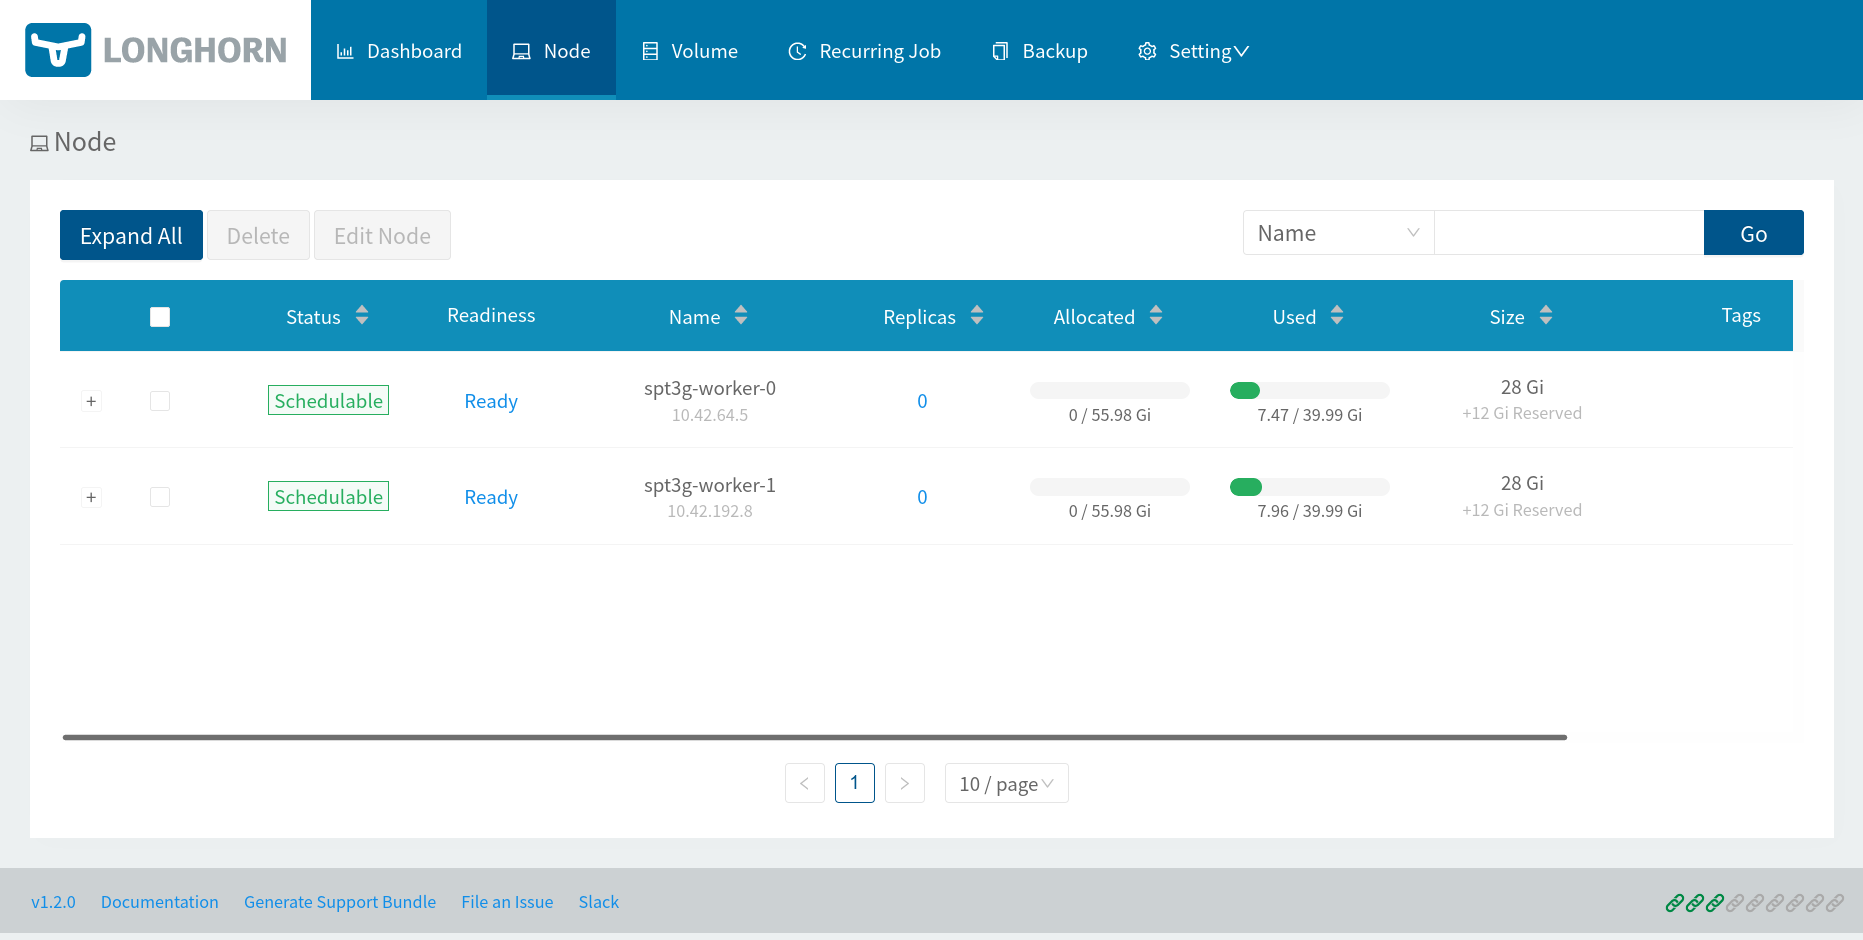Click replicas count 0 for spt3g-worker-0
This screenshot has width=1863, height=940.
(922, 401)
